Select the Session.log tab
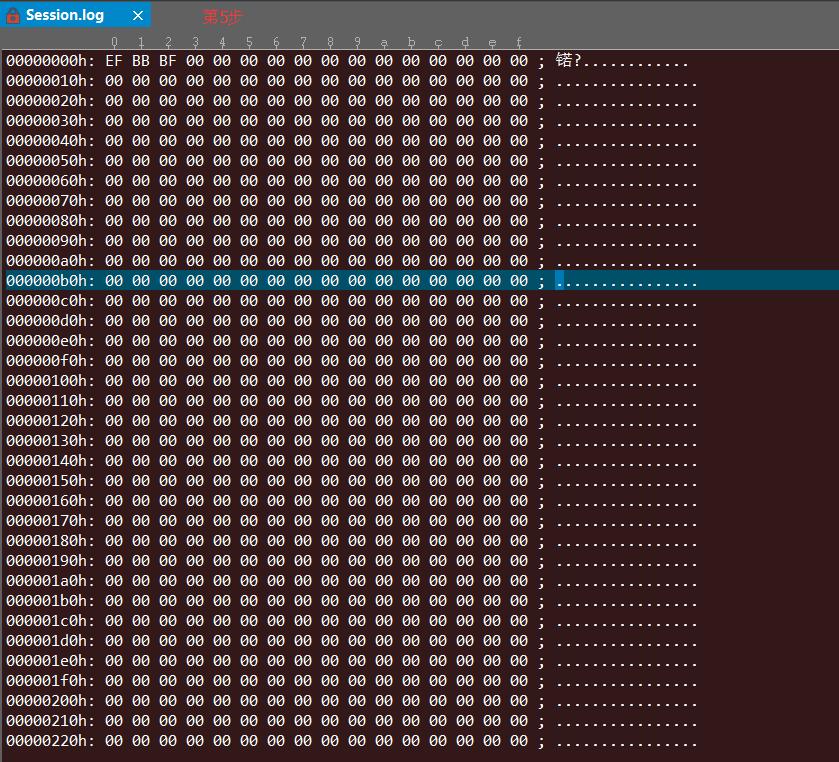839x762 pixels. (x=75, y=15)
